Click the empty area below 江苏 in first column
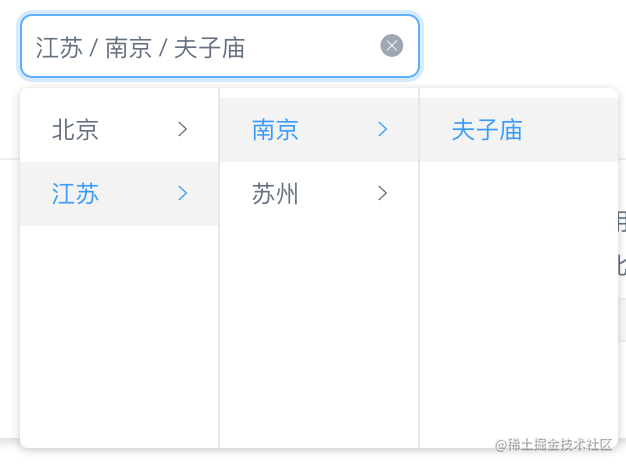The width and height of the screenshot is (626, 466). 119,335
